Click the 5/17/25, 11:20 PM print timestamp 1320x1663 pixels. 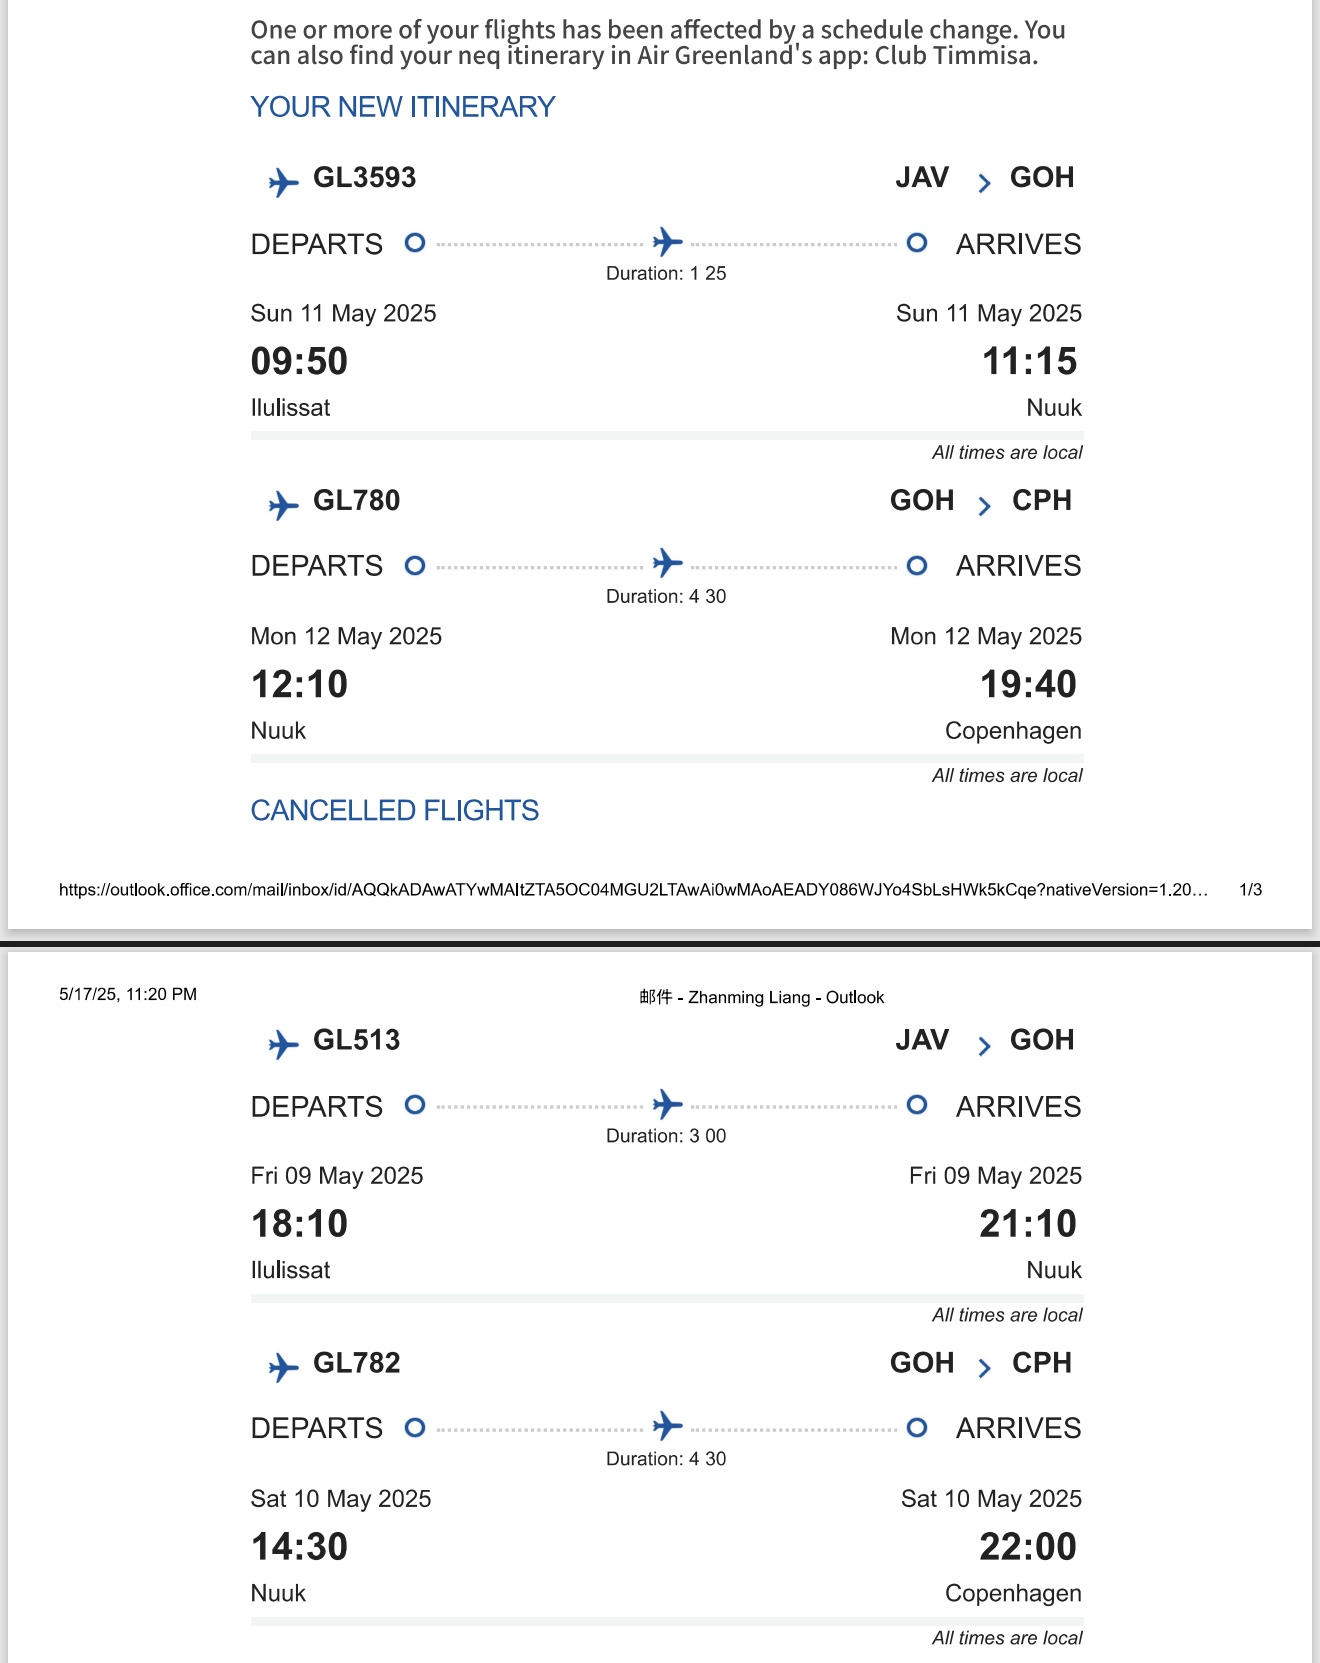(128, 994)
